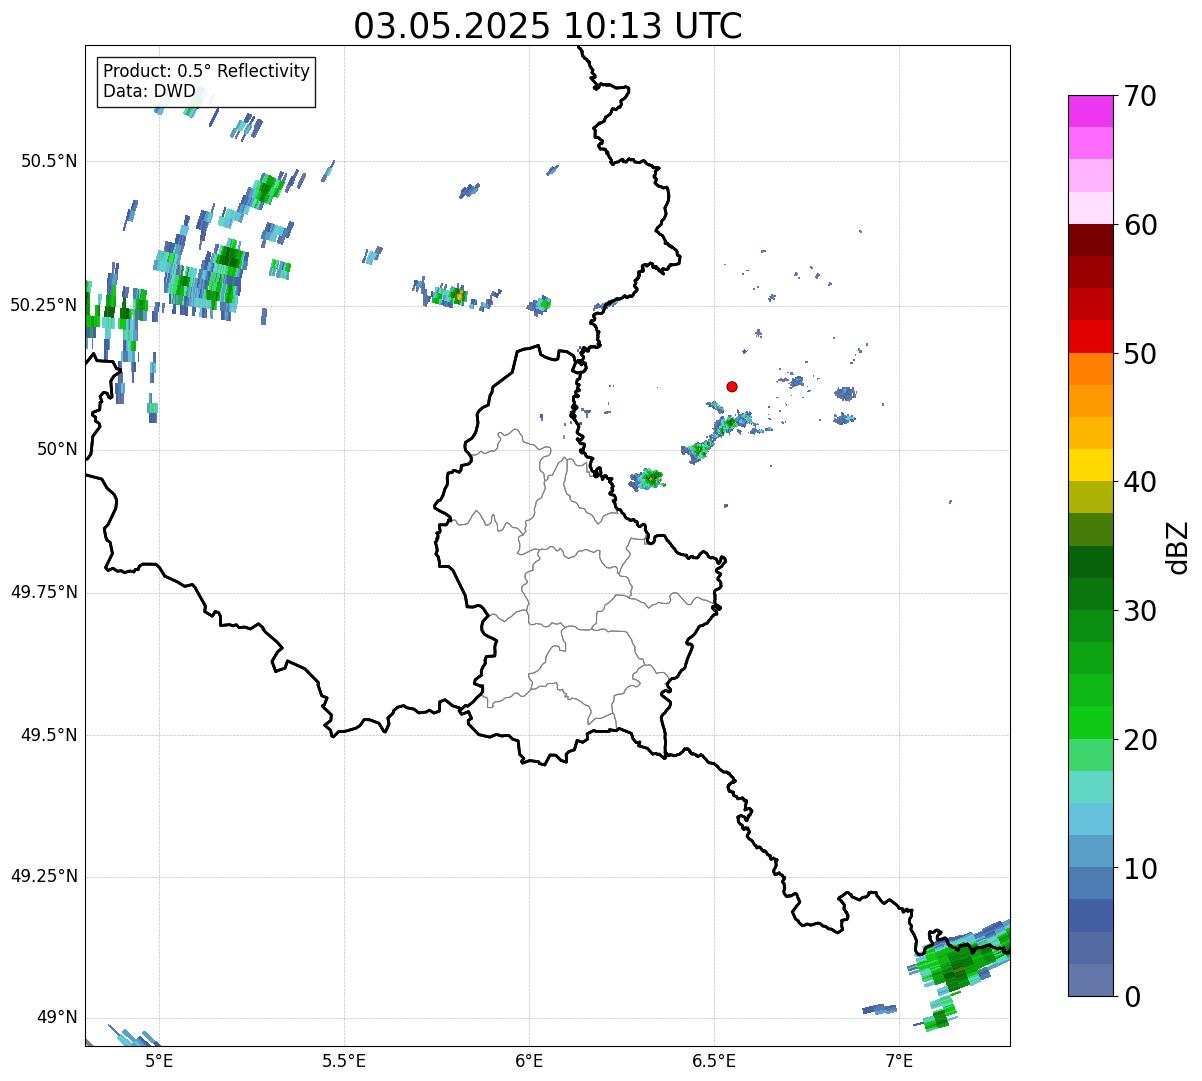Click the dark maroon colorbar segment below 60
This screenshot has width=1202, height=1081.
(x=1090, y=240)
